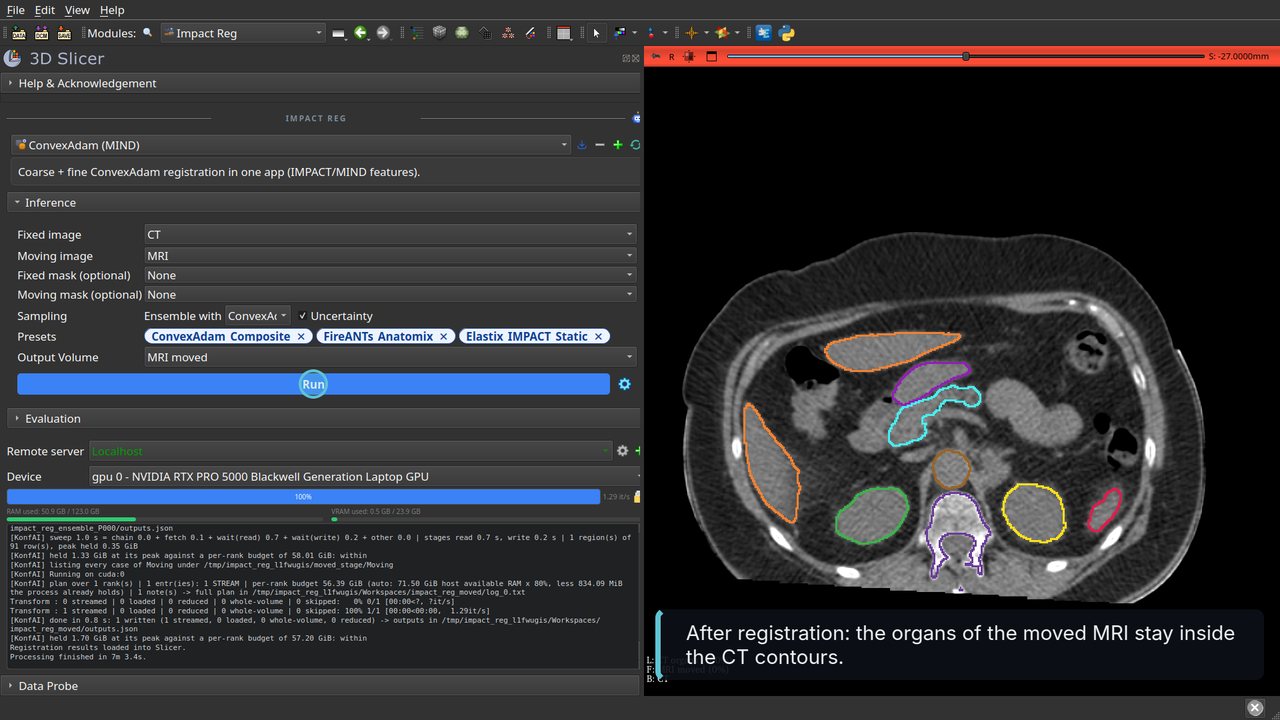
Task: Expand the Evaluation section
Action: pos(322,418)
